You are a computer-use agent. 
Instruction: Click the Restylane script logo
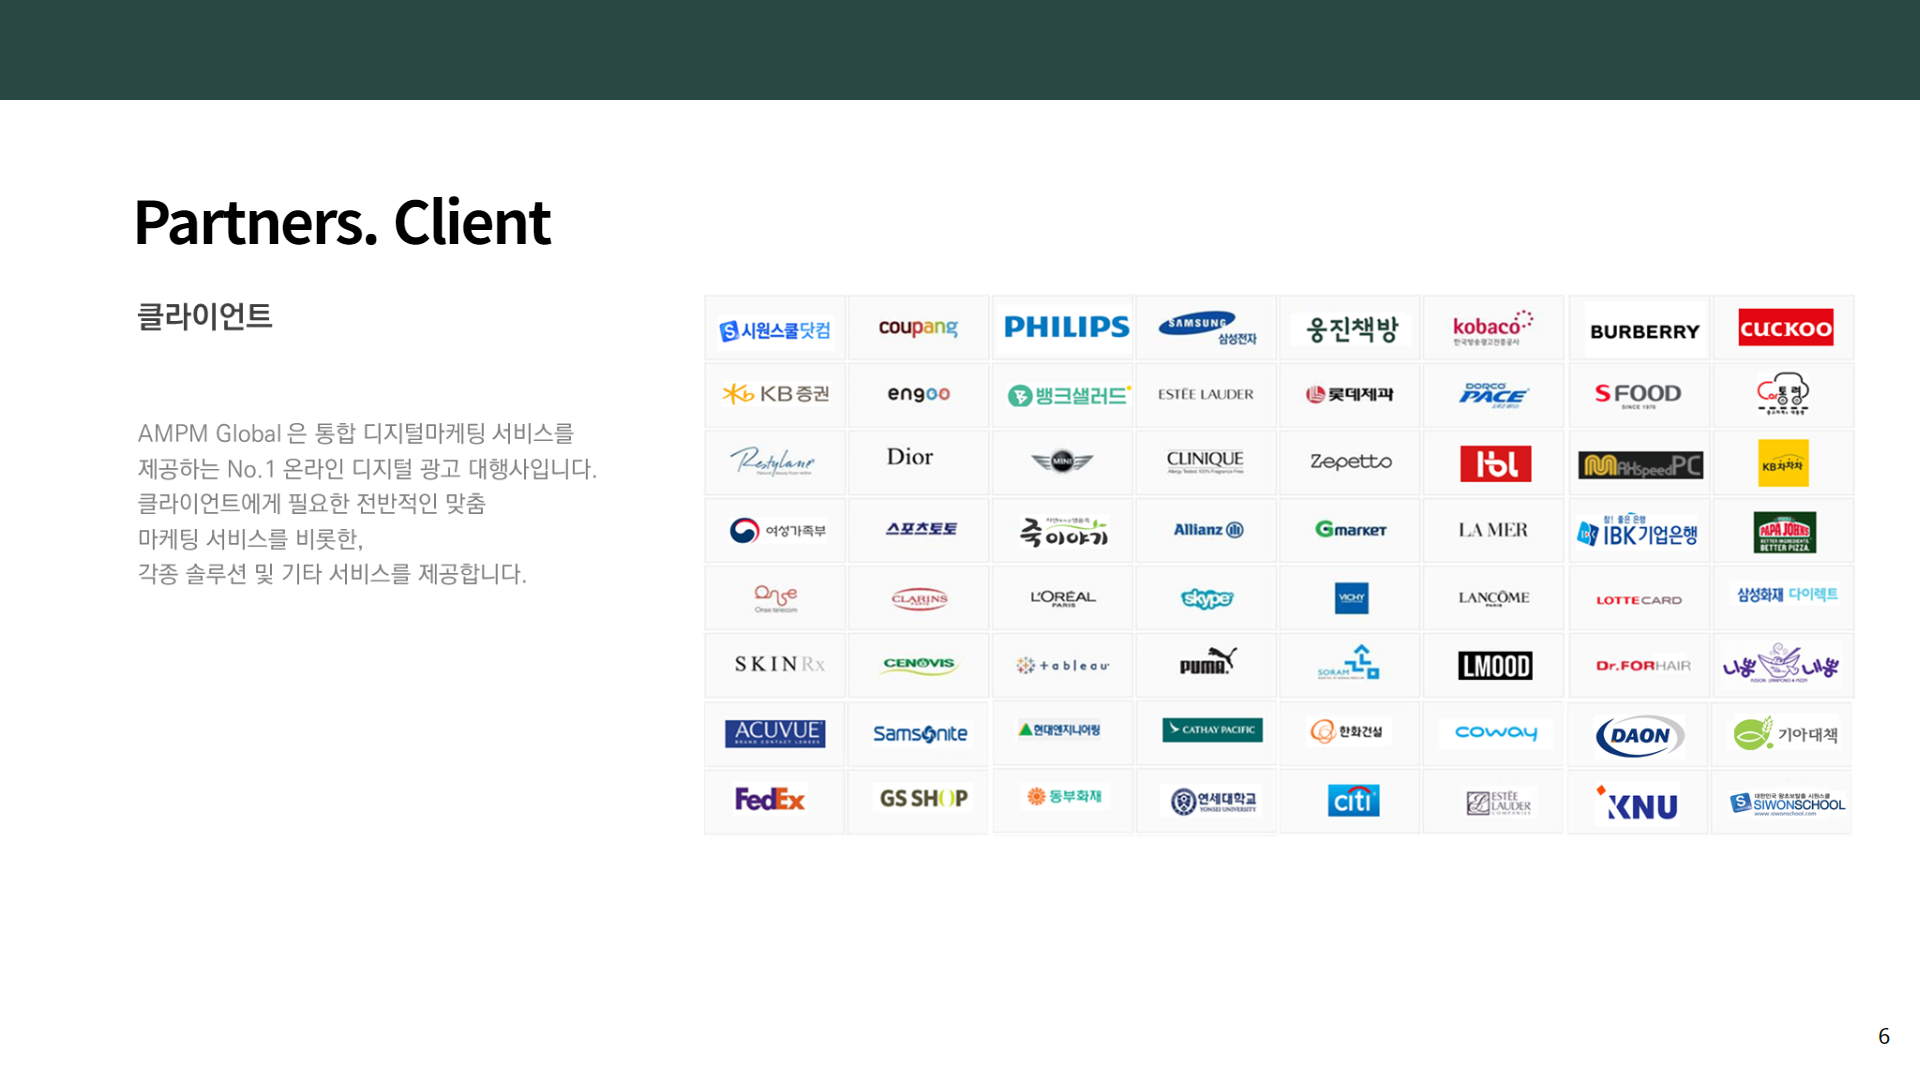(x=772, y=461)
